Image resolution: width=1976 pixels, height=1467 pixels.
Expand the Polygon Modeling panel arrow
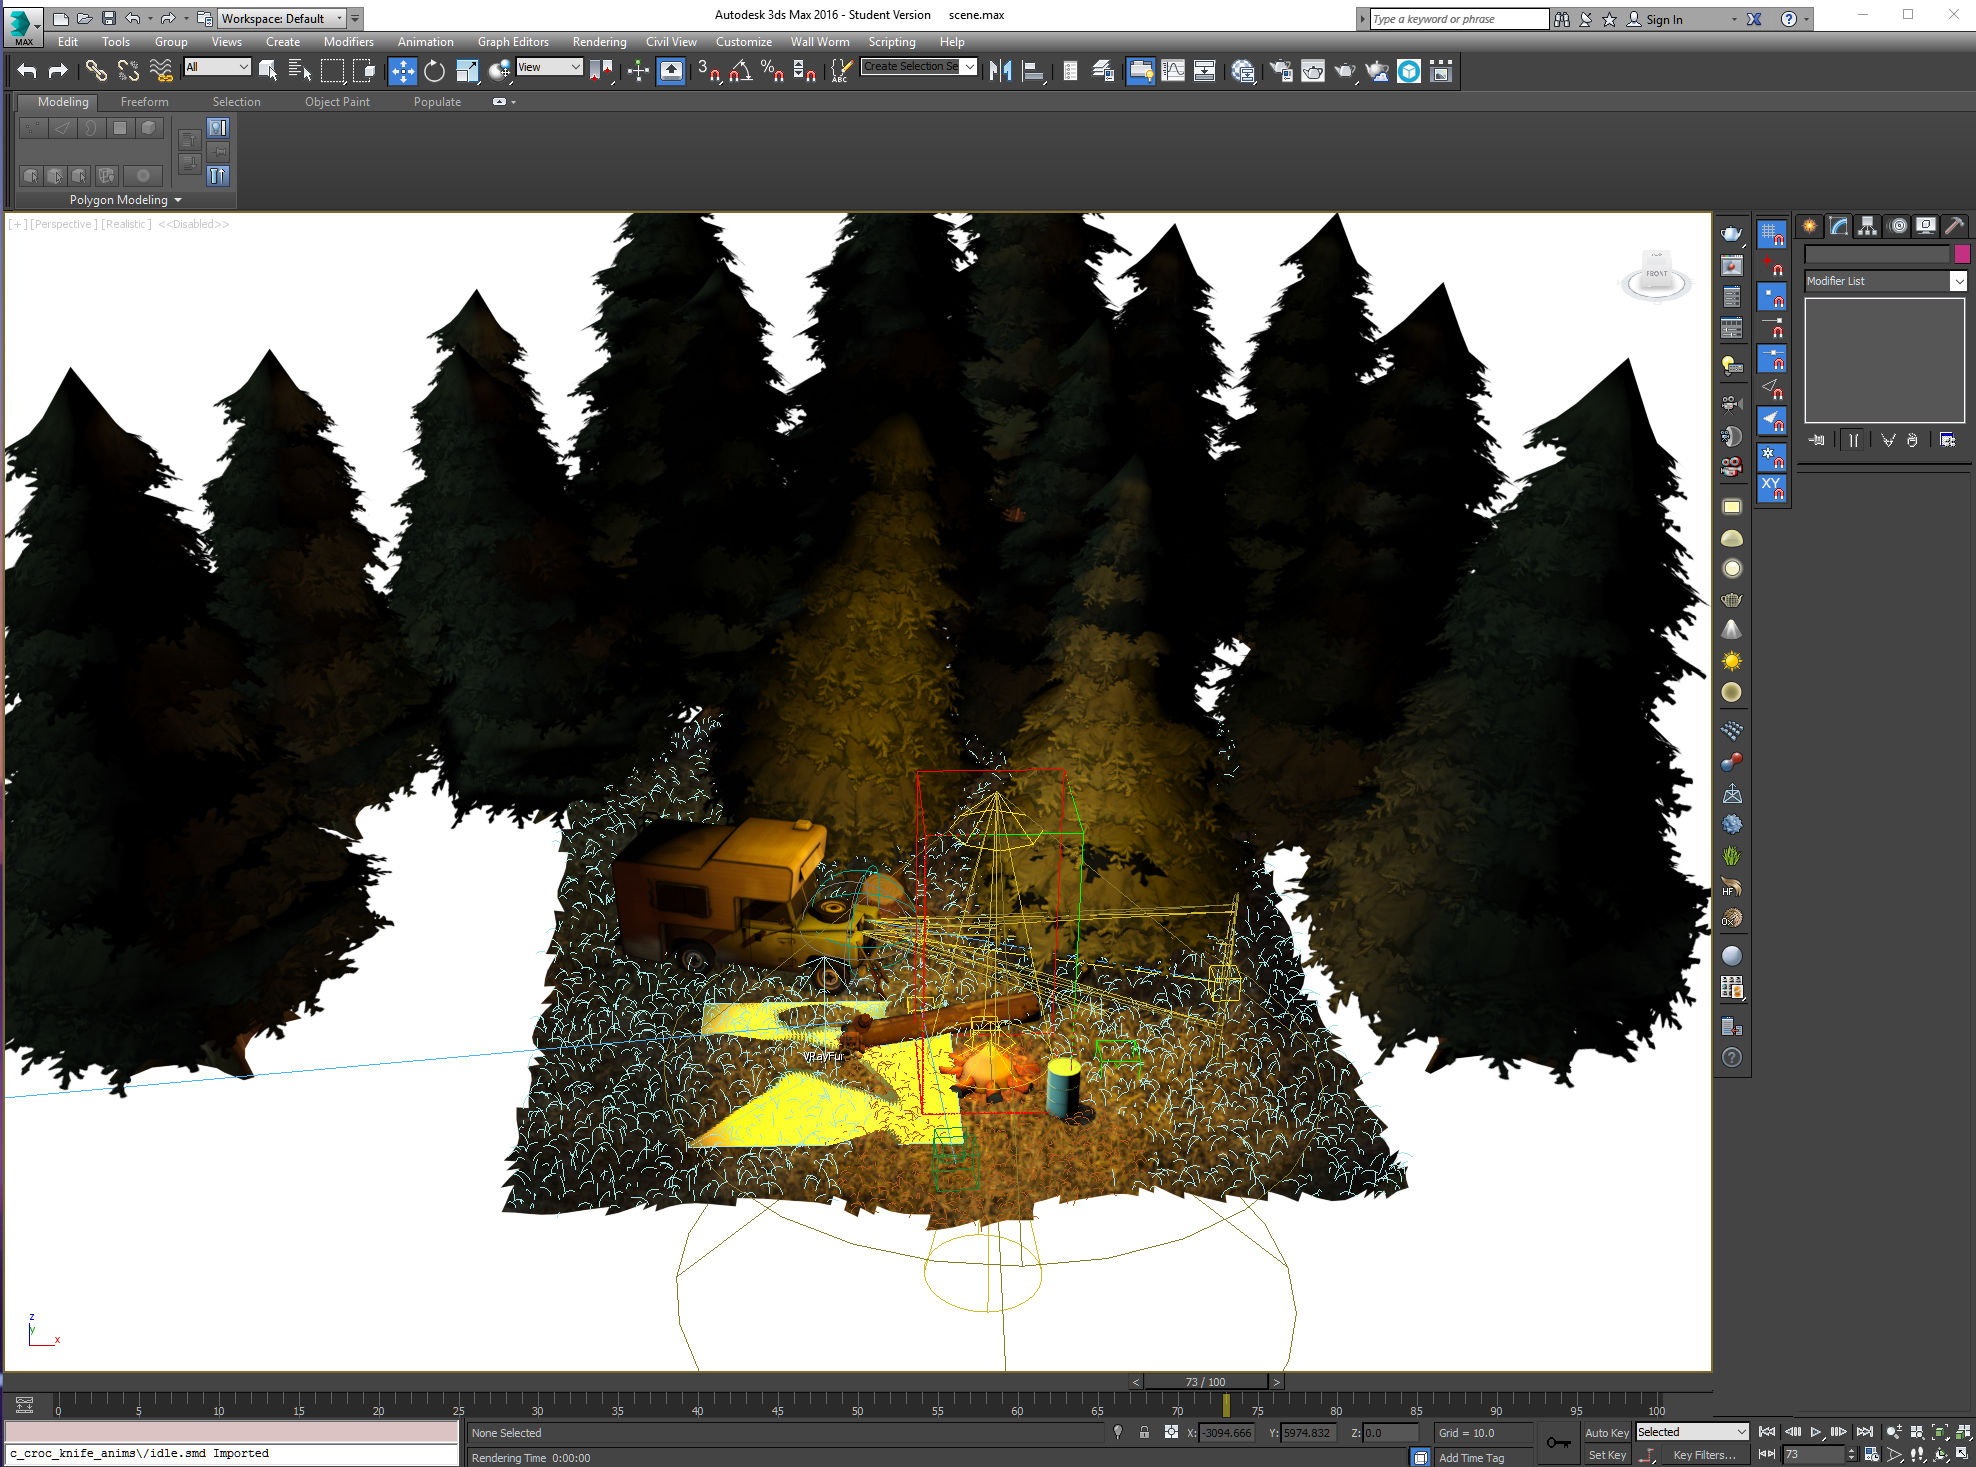178,200
